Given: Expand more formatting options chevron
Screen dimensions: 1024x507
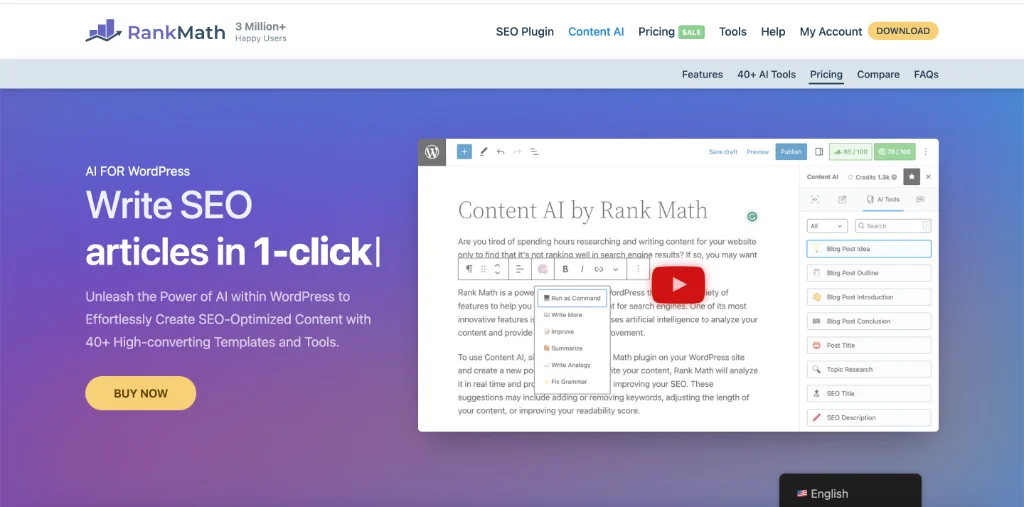Looking at the screenshot, I should click(x=615, y=269).
